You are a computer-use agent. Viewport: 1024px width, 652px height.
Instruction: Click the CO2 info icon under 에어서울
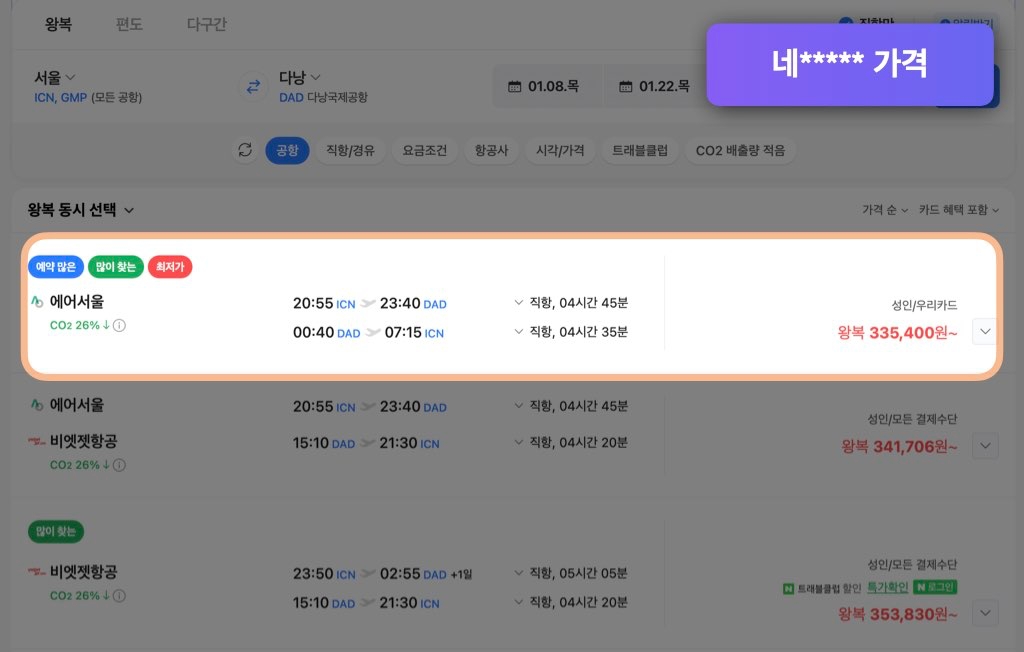tap(119, 325)
